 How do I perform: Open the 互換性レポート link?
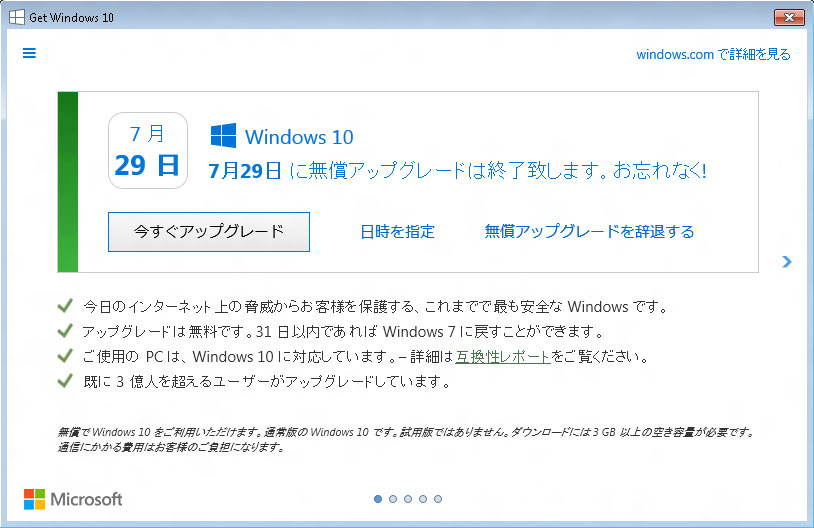click(502, 356)
